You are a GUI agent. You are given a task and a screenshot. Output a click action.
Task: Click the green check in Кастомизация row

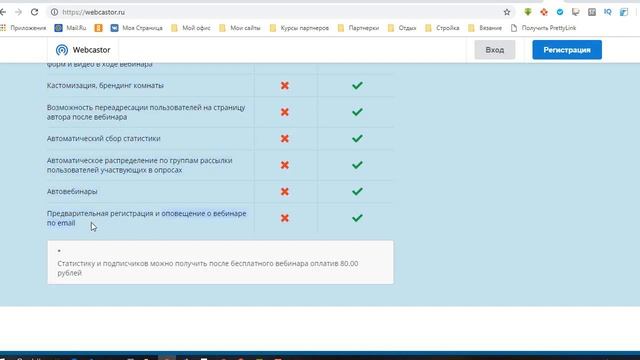(357, 85)
